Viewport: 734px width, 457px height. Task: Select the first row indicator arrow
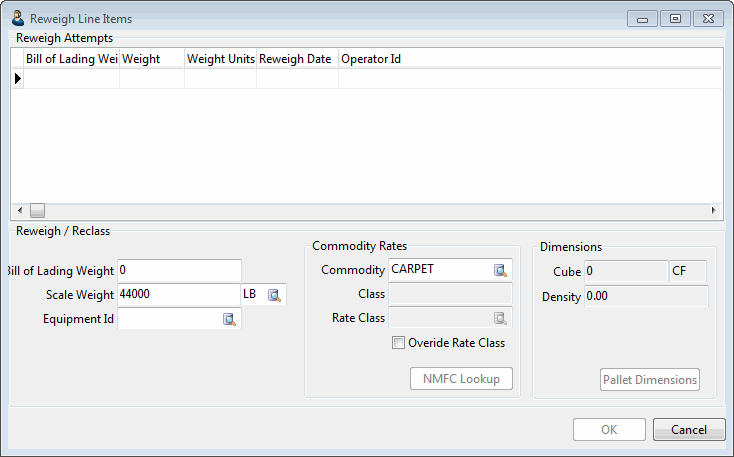point(17,78)
